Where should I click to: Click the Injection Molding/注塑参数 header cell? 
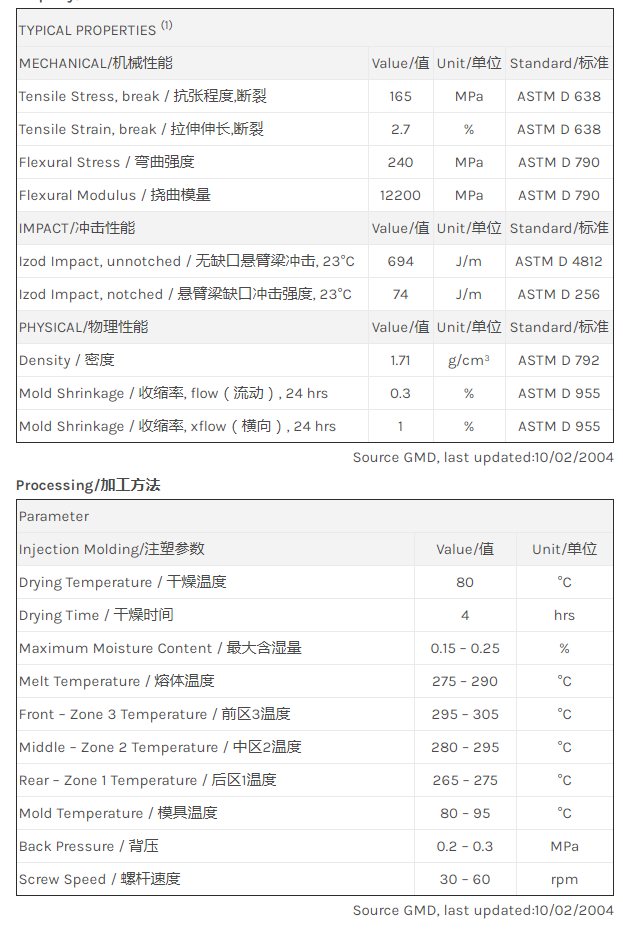112,550
